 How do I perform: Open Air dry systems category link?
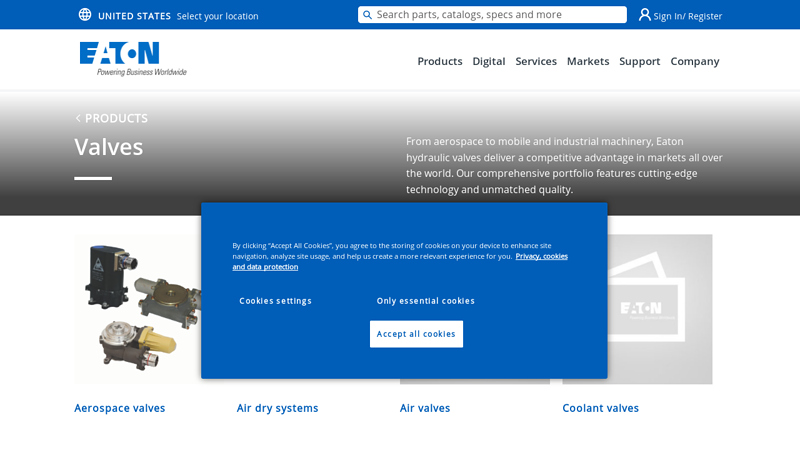coord(277,408)
